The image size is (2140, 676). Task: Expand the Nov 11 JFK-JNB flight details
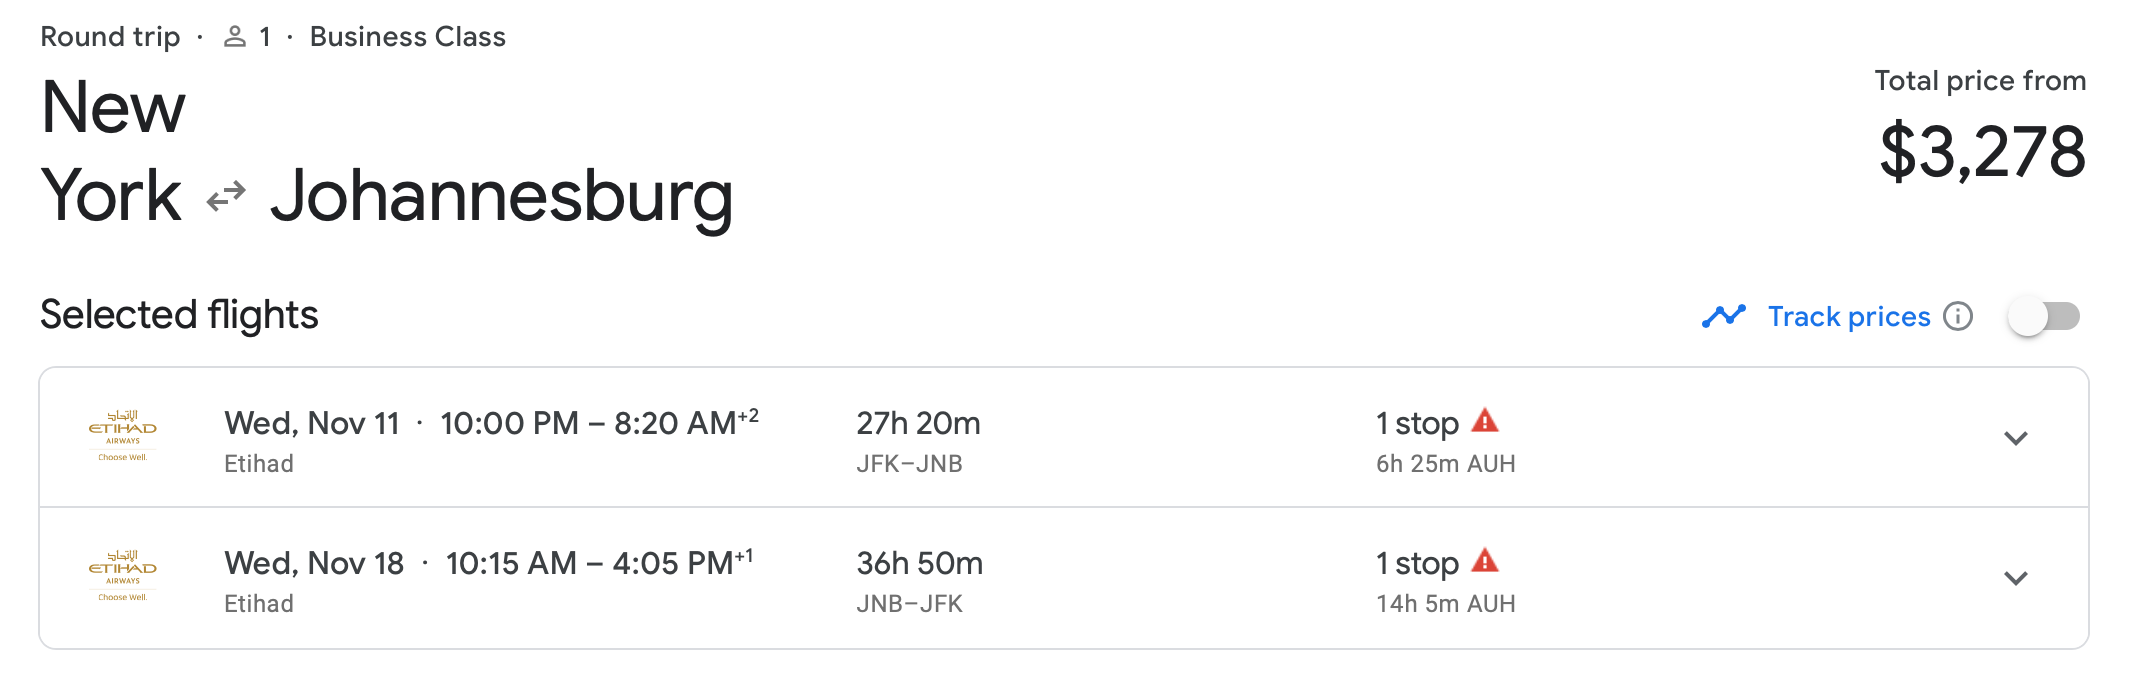2018,438
